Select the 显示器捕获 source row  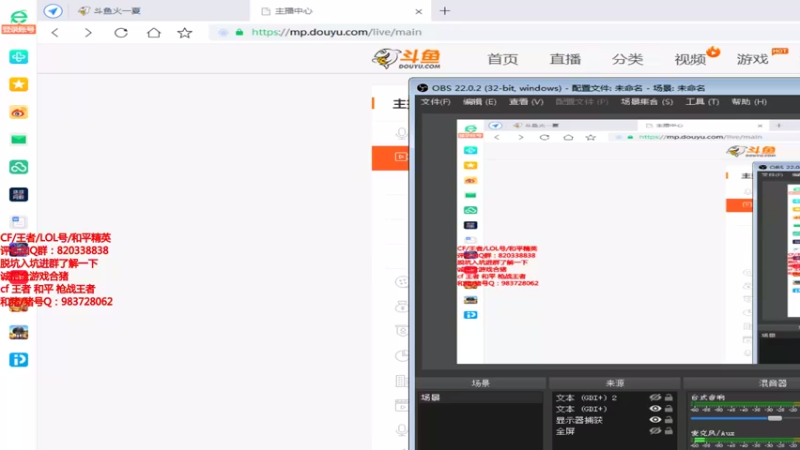pos(614,420)
